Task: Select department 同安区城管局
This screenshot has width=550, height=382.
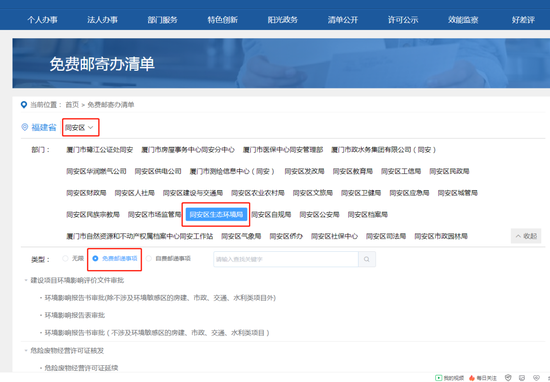Action: click(x=457, y=193)
